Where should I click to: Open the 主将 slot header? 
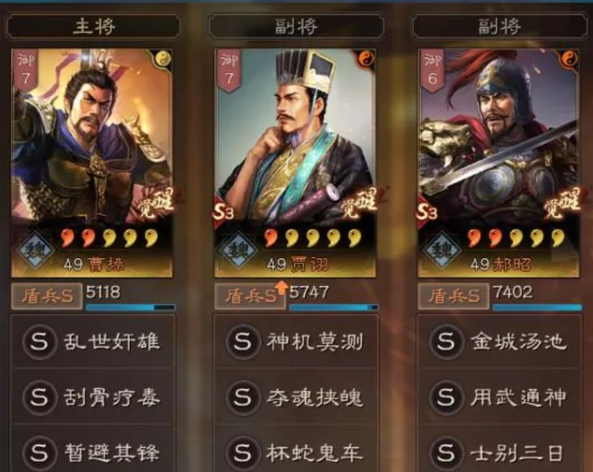[94, 26]
